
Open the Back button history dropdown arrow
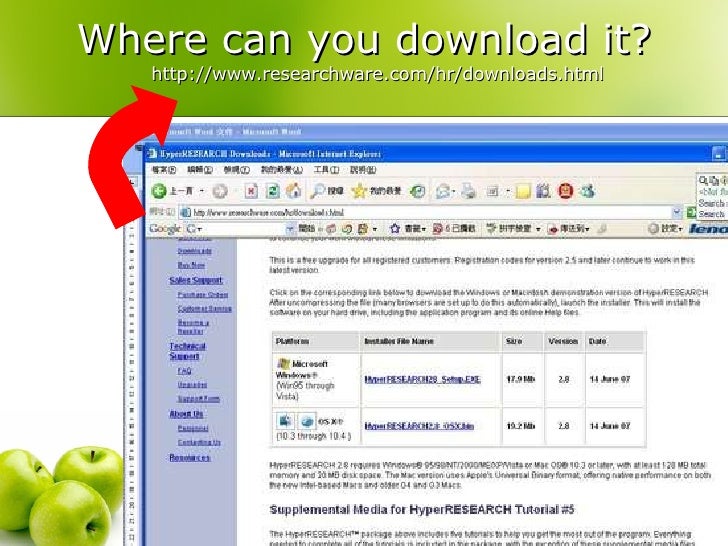coord(202,191)
